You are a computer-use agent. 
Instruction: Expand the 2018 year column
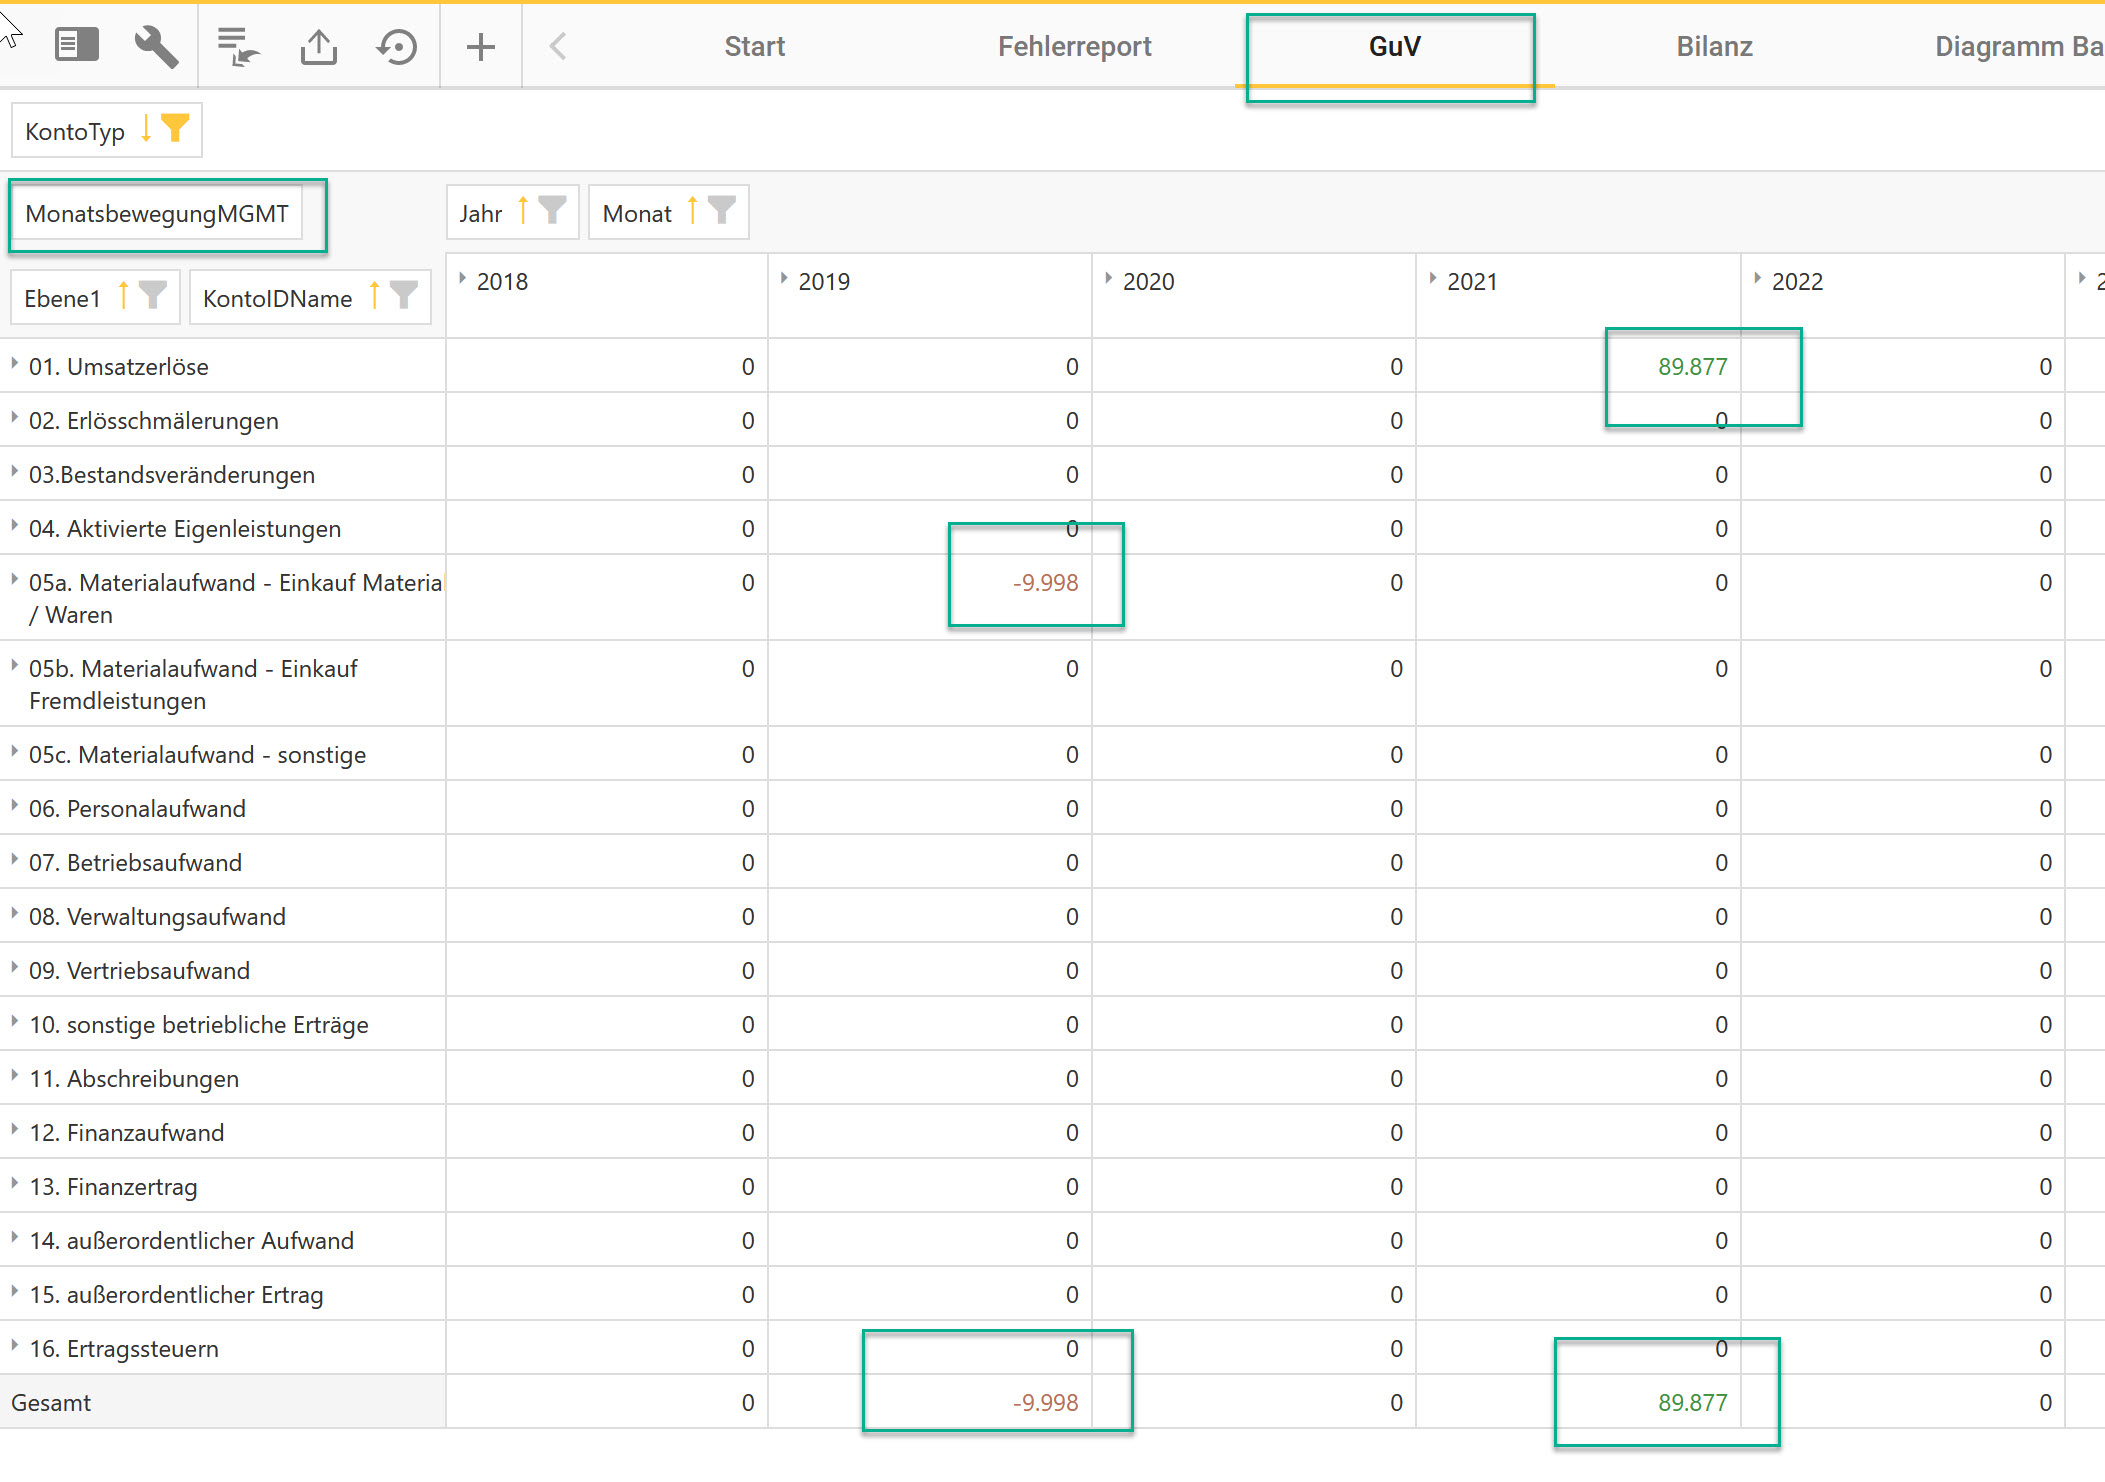tap(462, 280)
